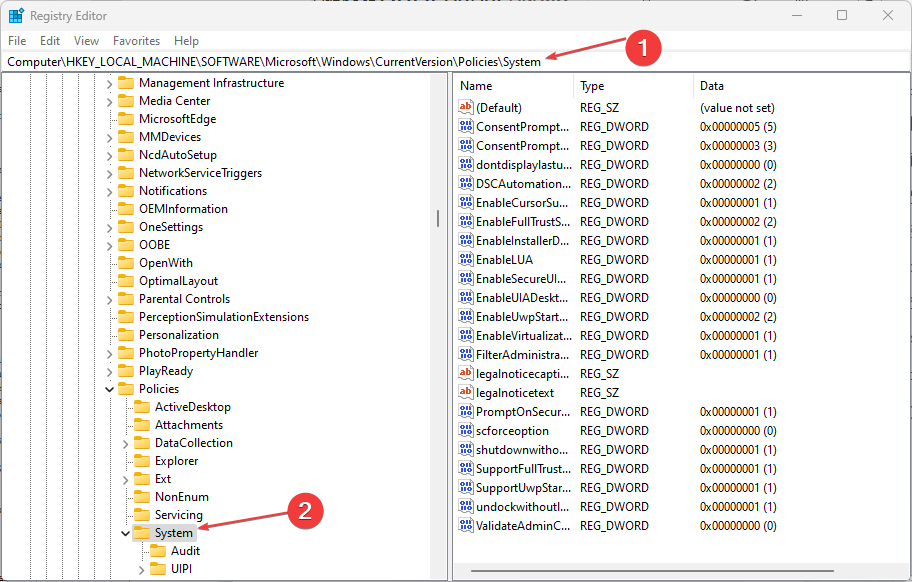Click the undockwithoutl... DWORD icon
Image resolution: width=912 pixels, height=582 pixels.
click(x=466, y=506)
